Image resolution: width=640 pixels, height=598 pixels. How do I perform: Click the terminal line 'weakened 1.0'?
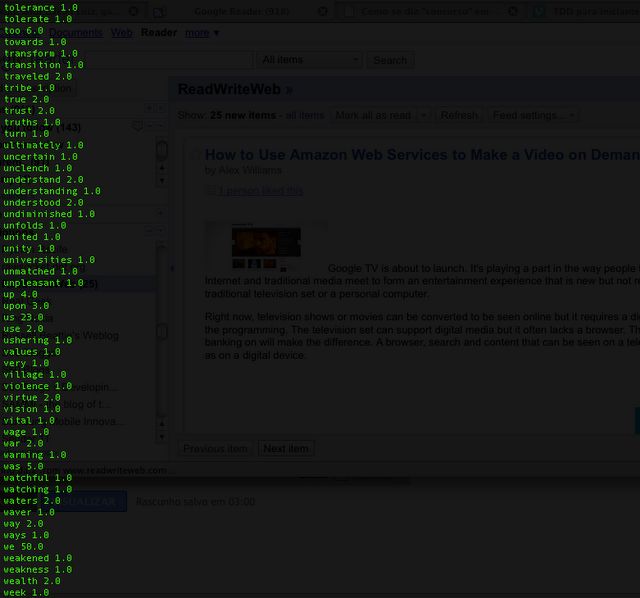(x=38, y=558)
